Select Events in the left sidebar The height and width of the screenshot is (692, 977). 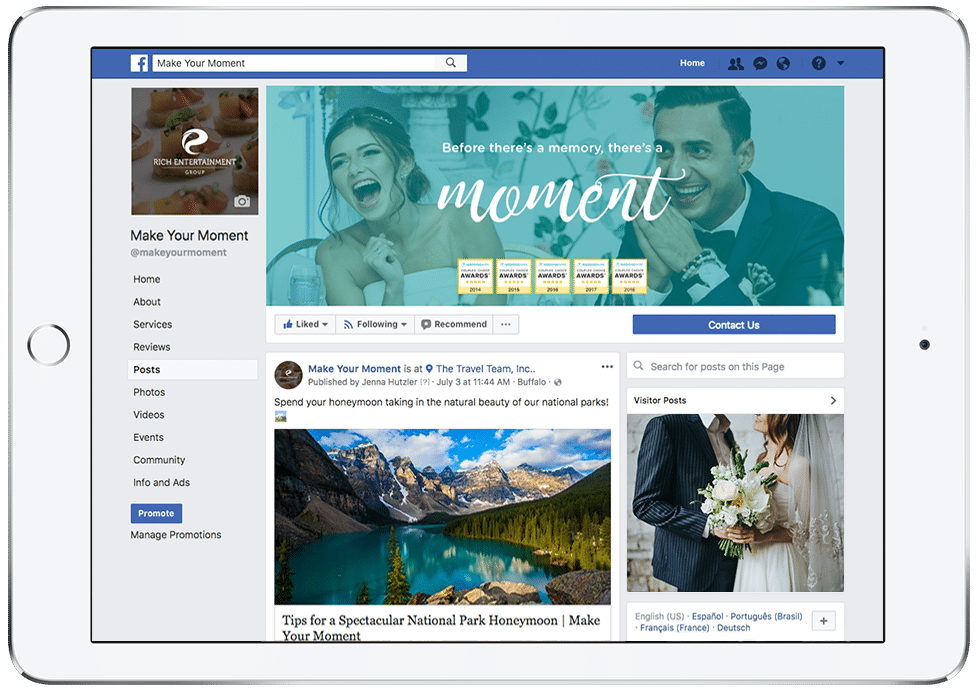tap(148, 437)
